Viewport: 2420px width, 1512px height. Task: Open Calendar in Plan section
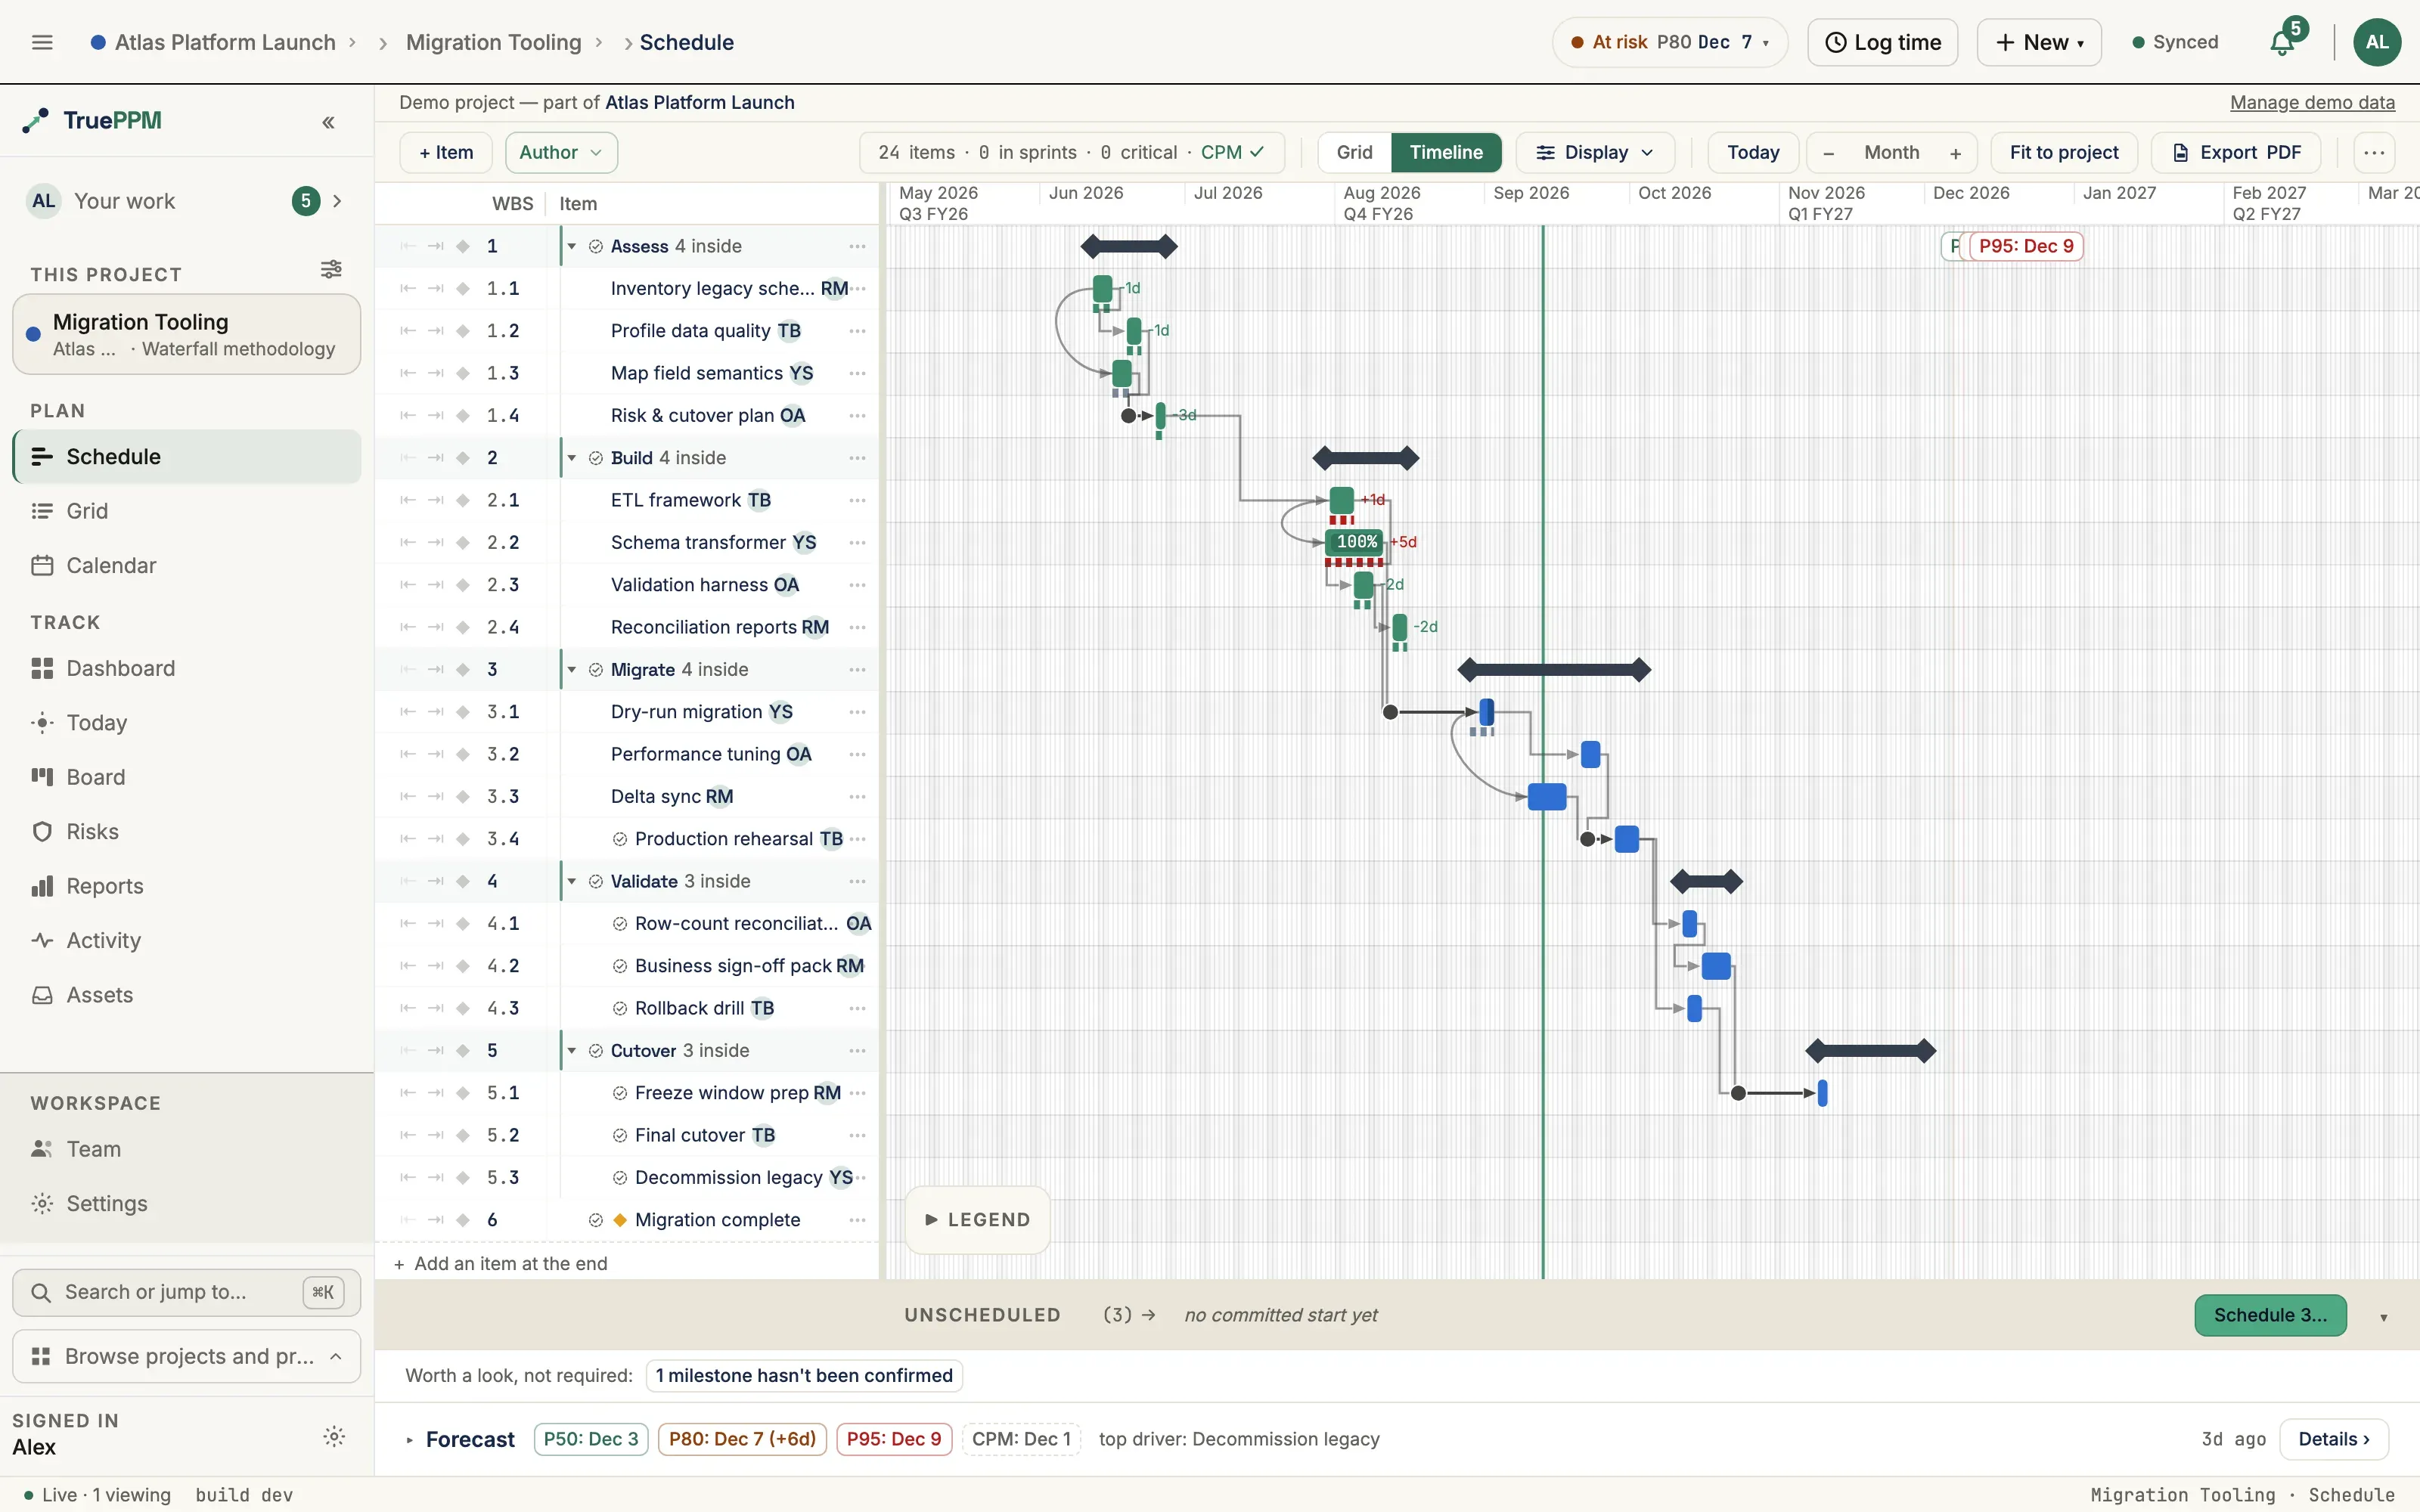(x=187, y=565)
